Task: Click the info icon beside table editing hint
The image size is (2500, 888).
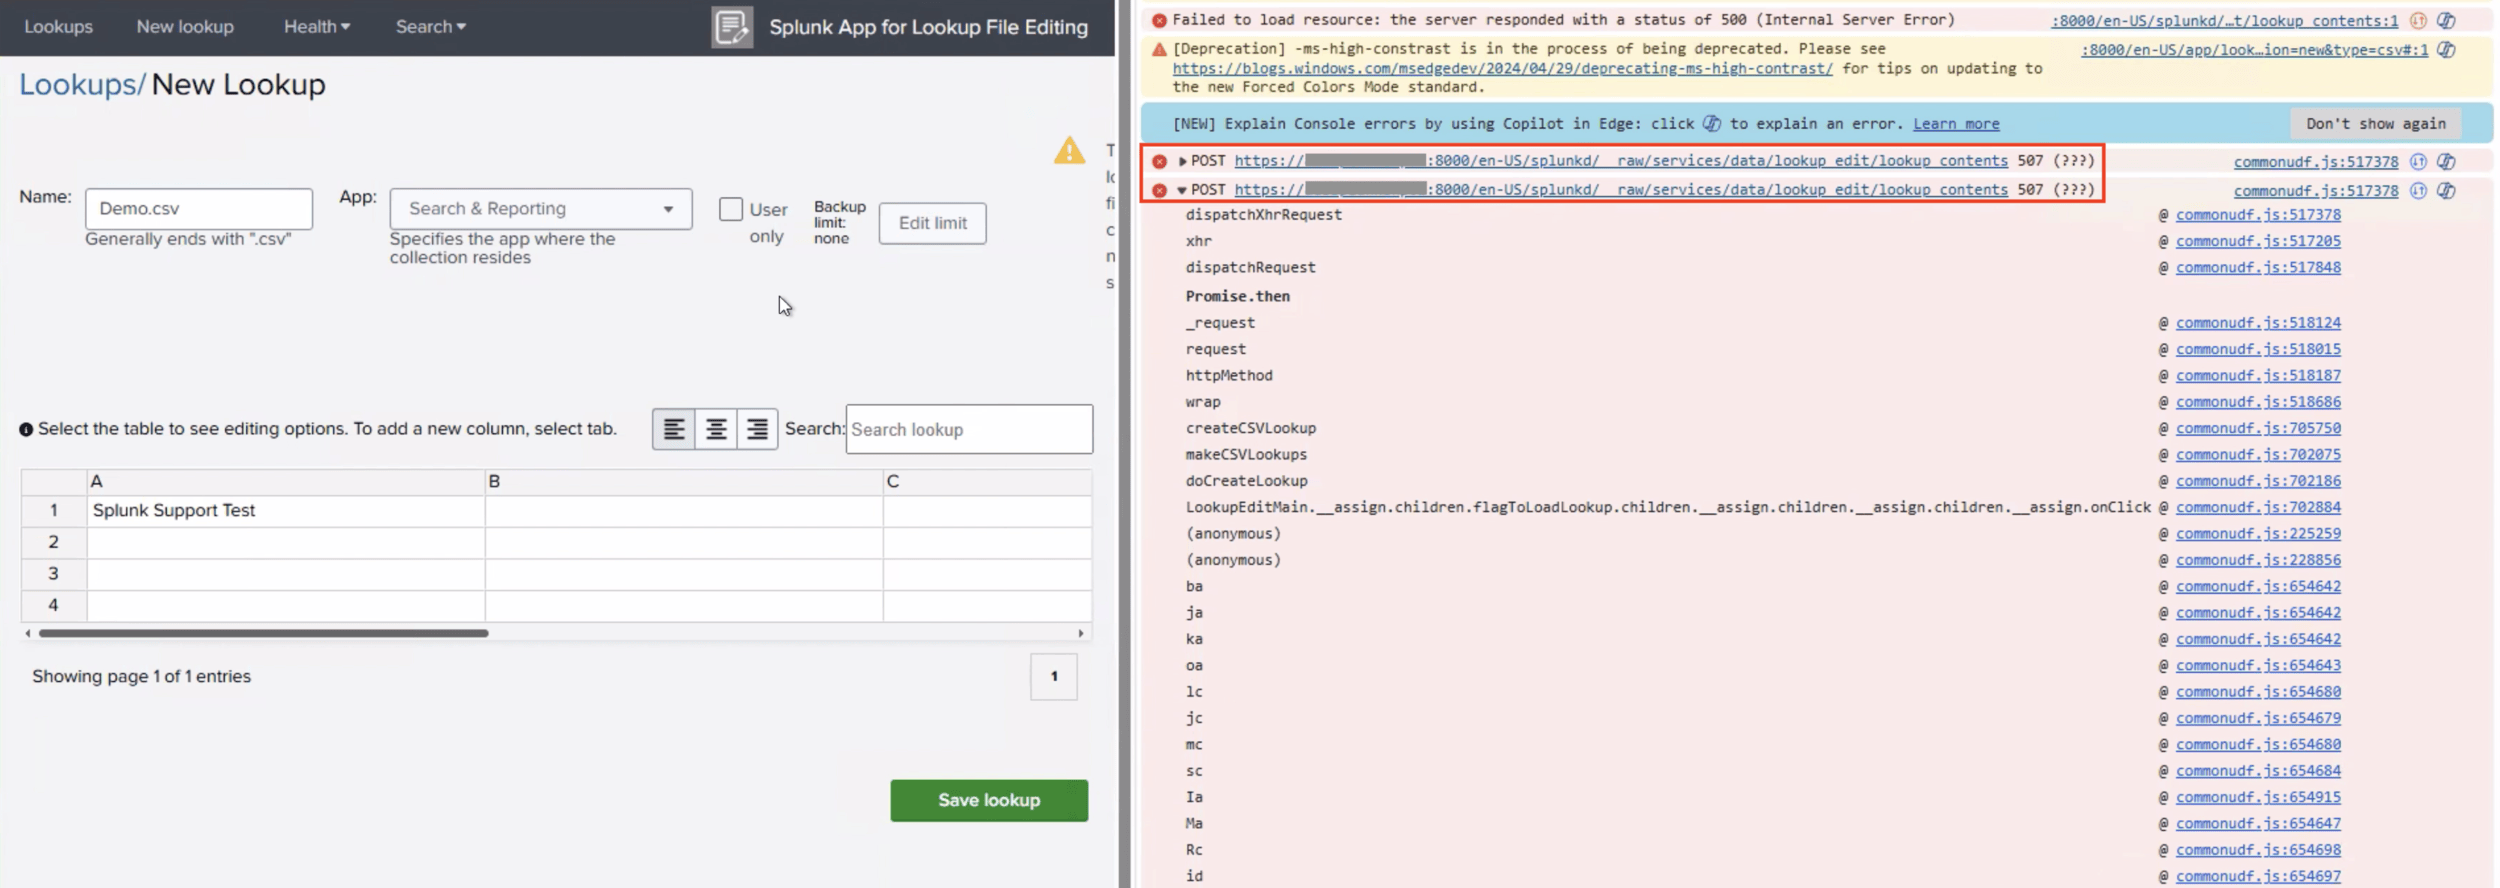Action: [26, 429]
